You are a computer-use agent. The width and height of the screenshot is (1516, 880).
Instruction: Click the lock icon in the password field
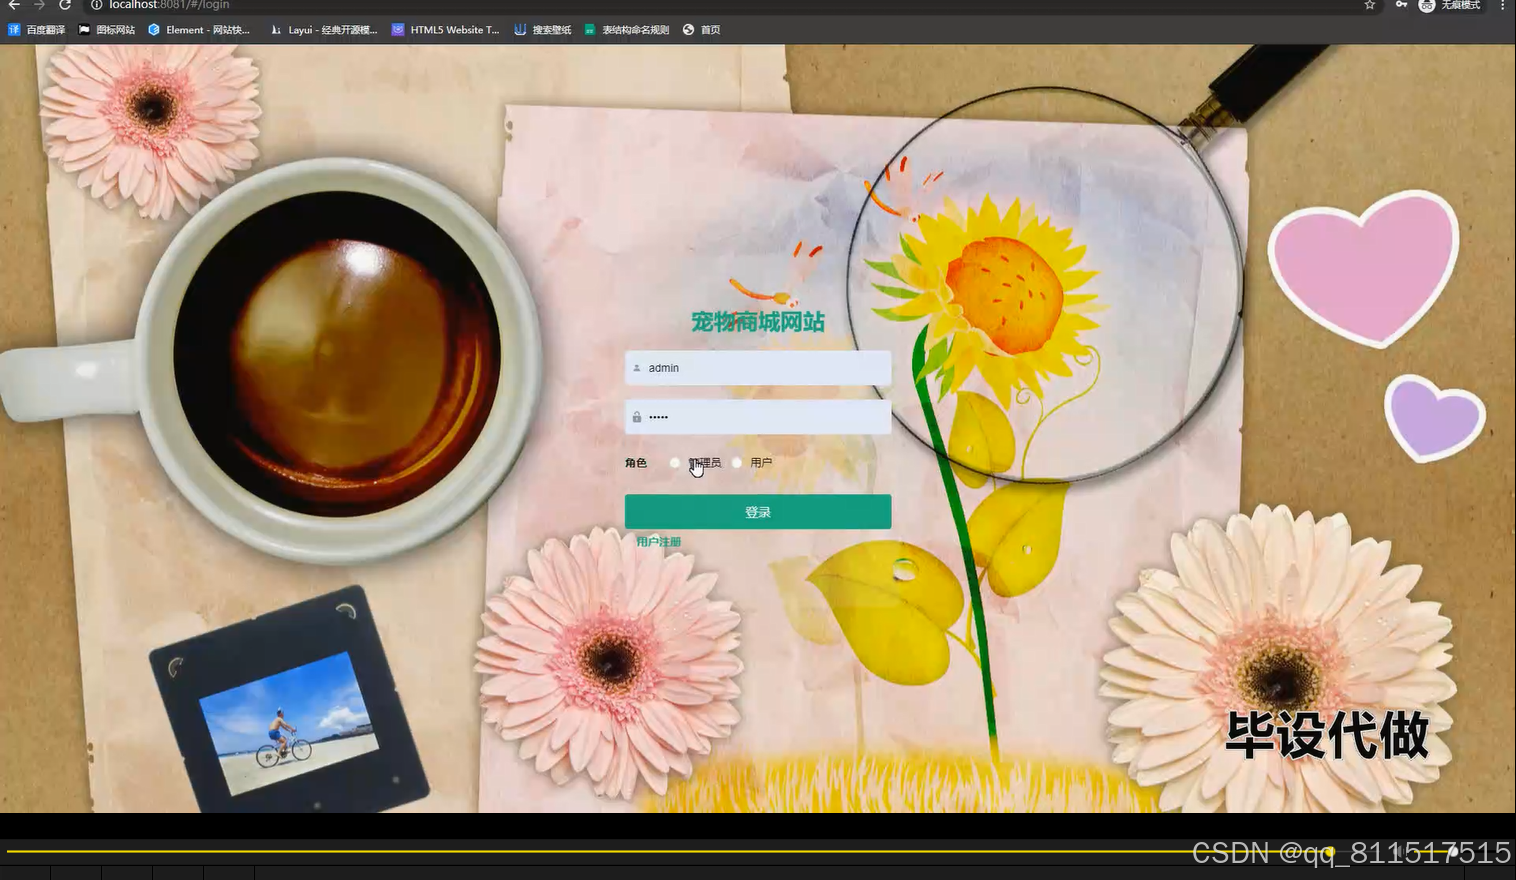tap(637, 417)
